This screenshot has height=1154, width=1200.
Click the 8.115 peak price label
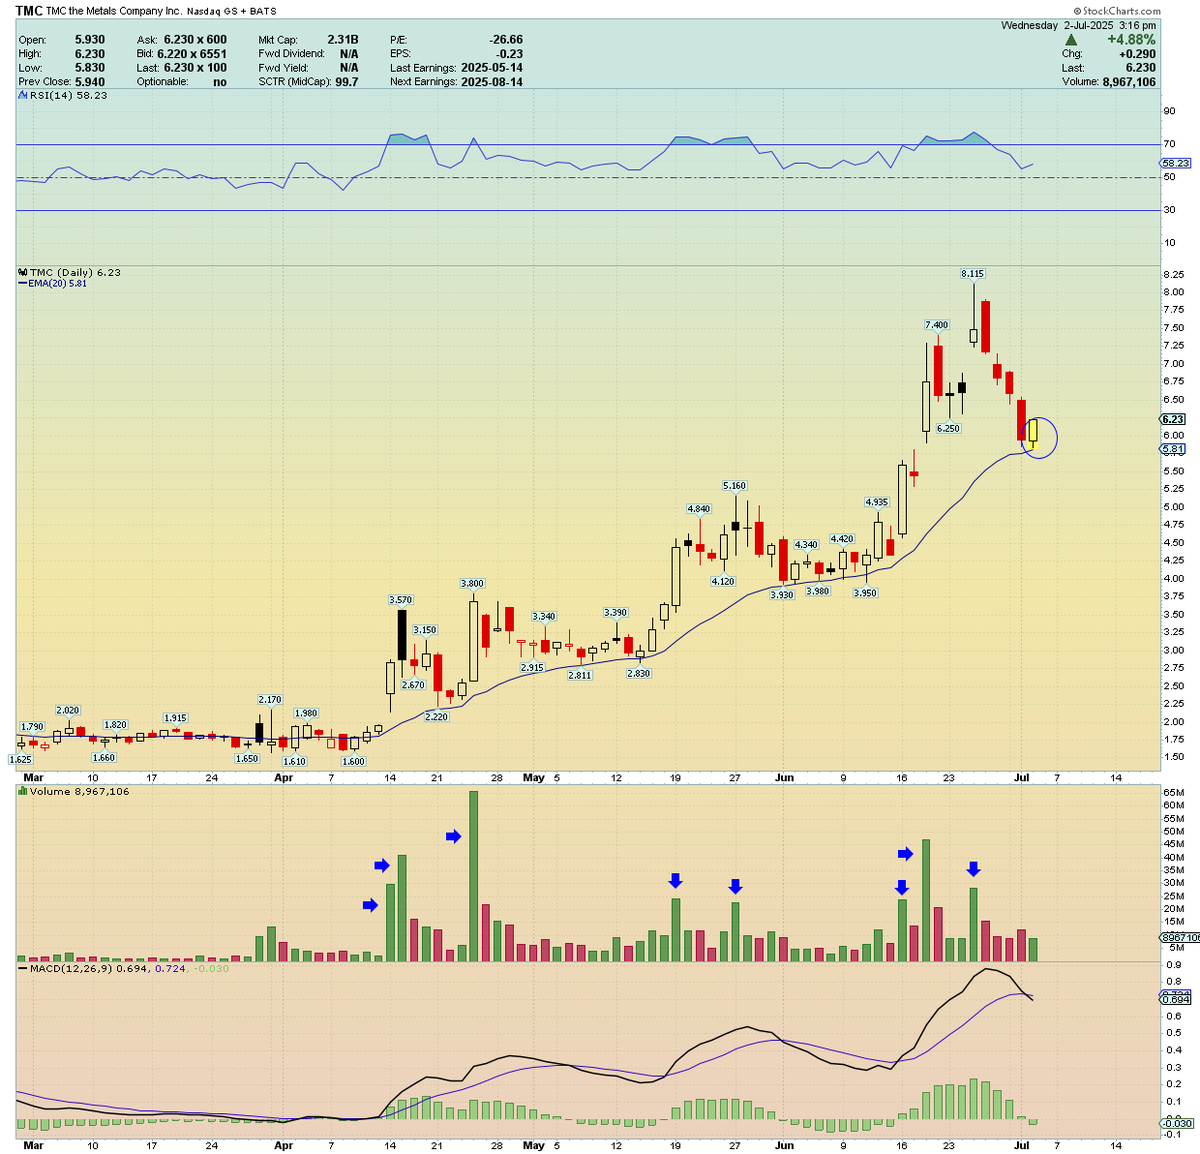pyautogui.click(x=972, y=274)
